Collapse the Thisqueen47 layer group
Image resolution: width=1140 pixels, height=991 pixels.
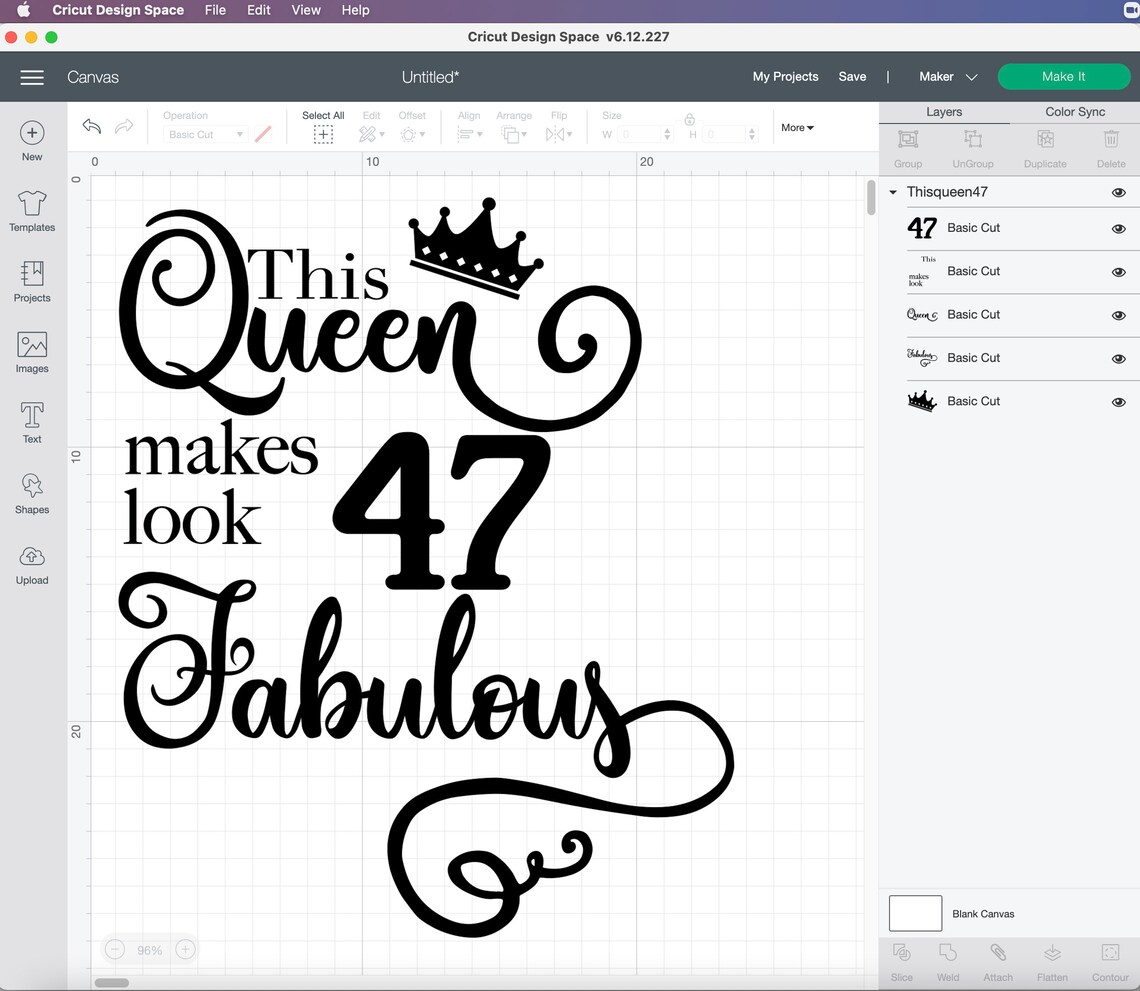click(x=892, y=192)
